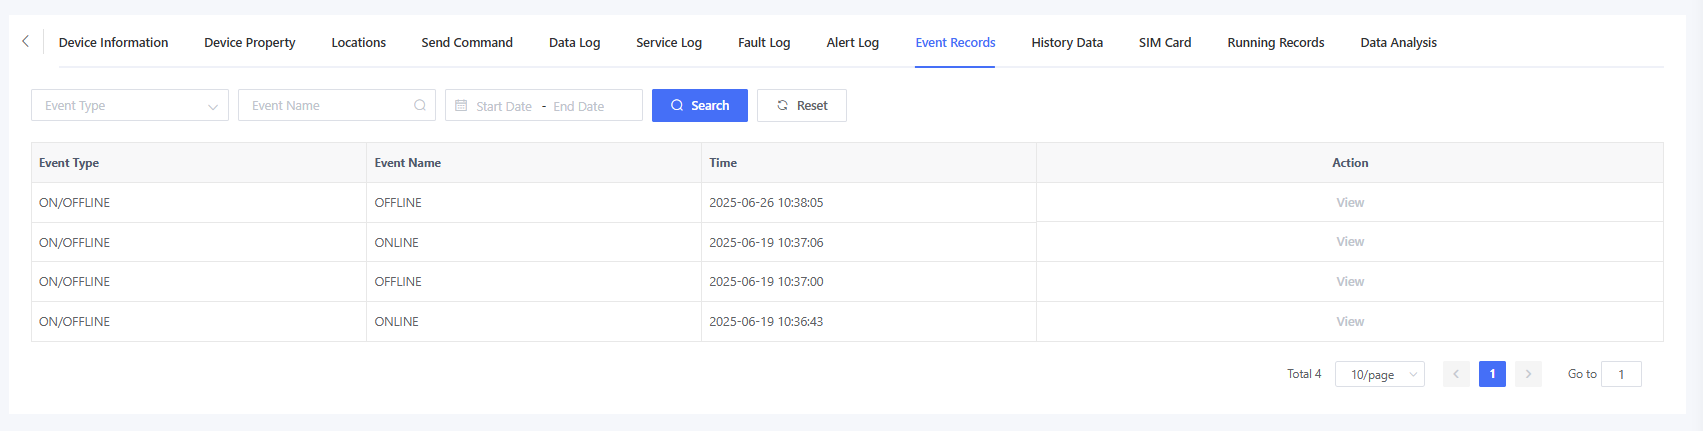
Task: Select the Alert Log tab
Action: (x=852, y=42)
